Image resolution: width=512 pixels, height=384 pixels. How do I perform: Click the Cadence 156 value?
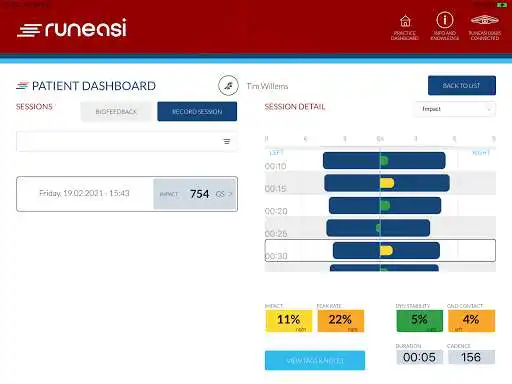[471, 357]
